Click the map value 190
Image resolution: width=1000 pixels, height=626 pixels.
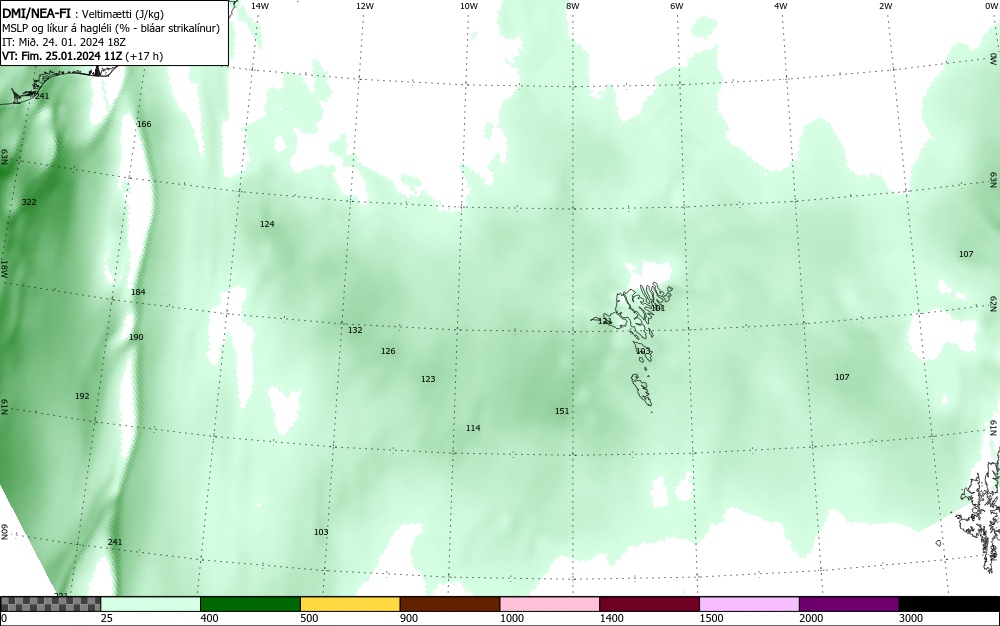pyautogui.click(x=136, y=337)
